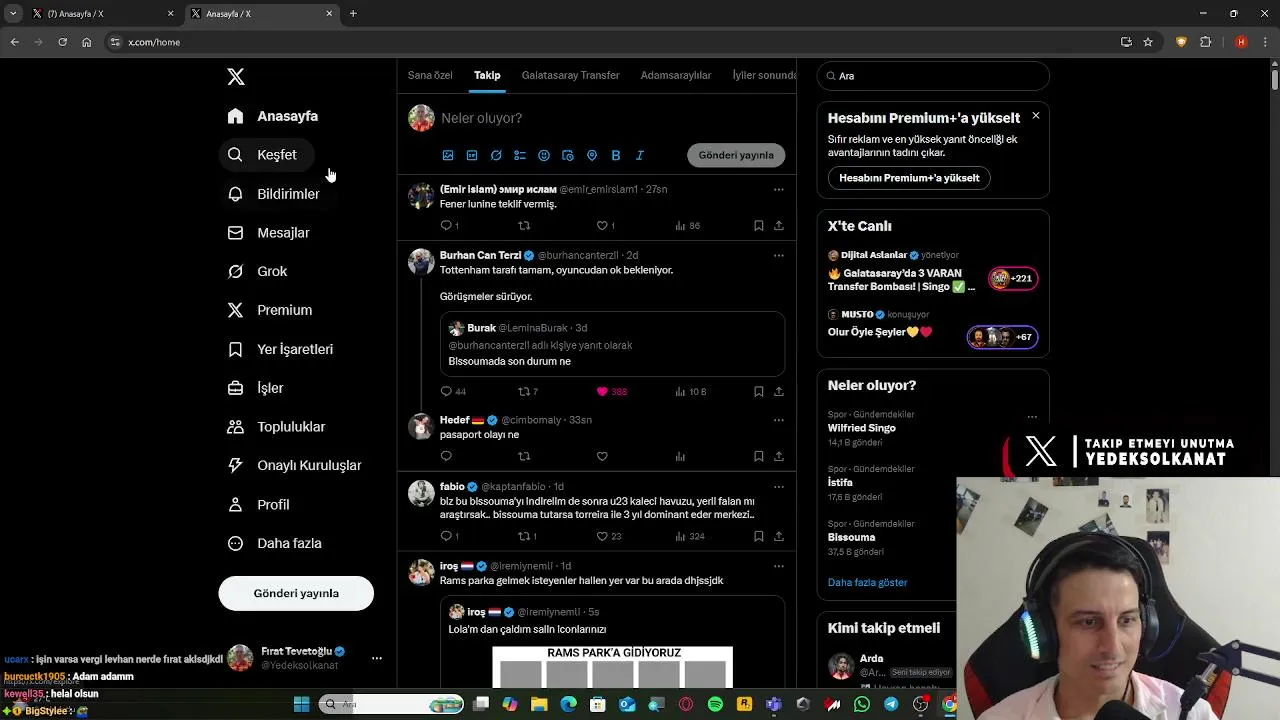Screen dimensions: 1280x720
Task: Open İşler jobs page
Action: coord(256,388)
